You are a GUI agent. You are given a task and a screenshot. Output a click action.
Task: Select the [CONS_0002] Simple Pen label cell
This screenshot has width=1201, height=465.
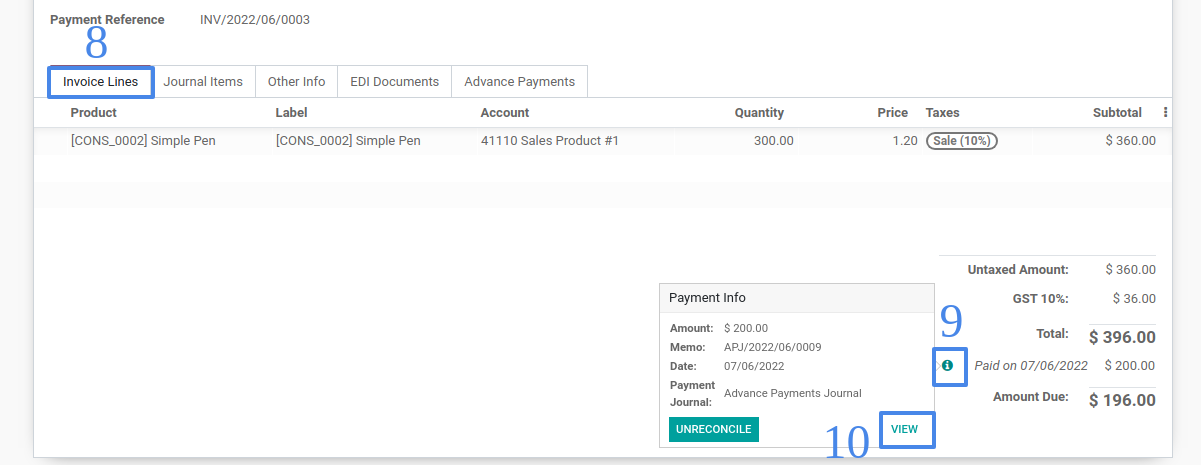pos(348,141)
